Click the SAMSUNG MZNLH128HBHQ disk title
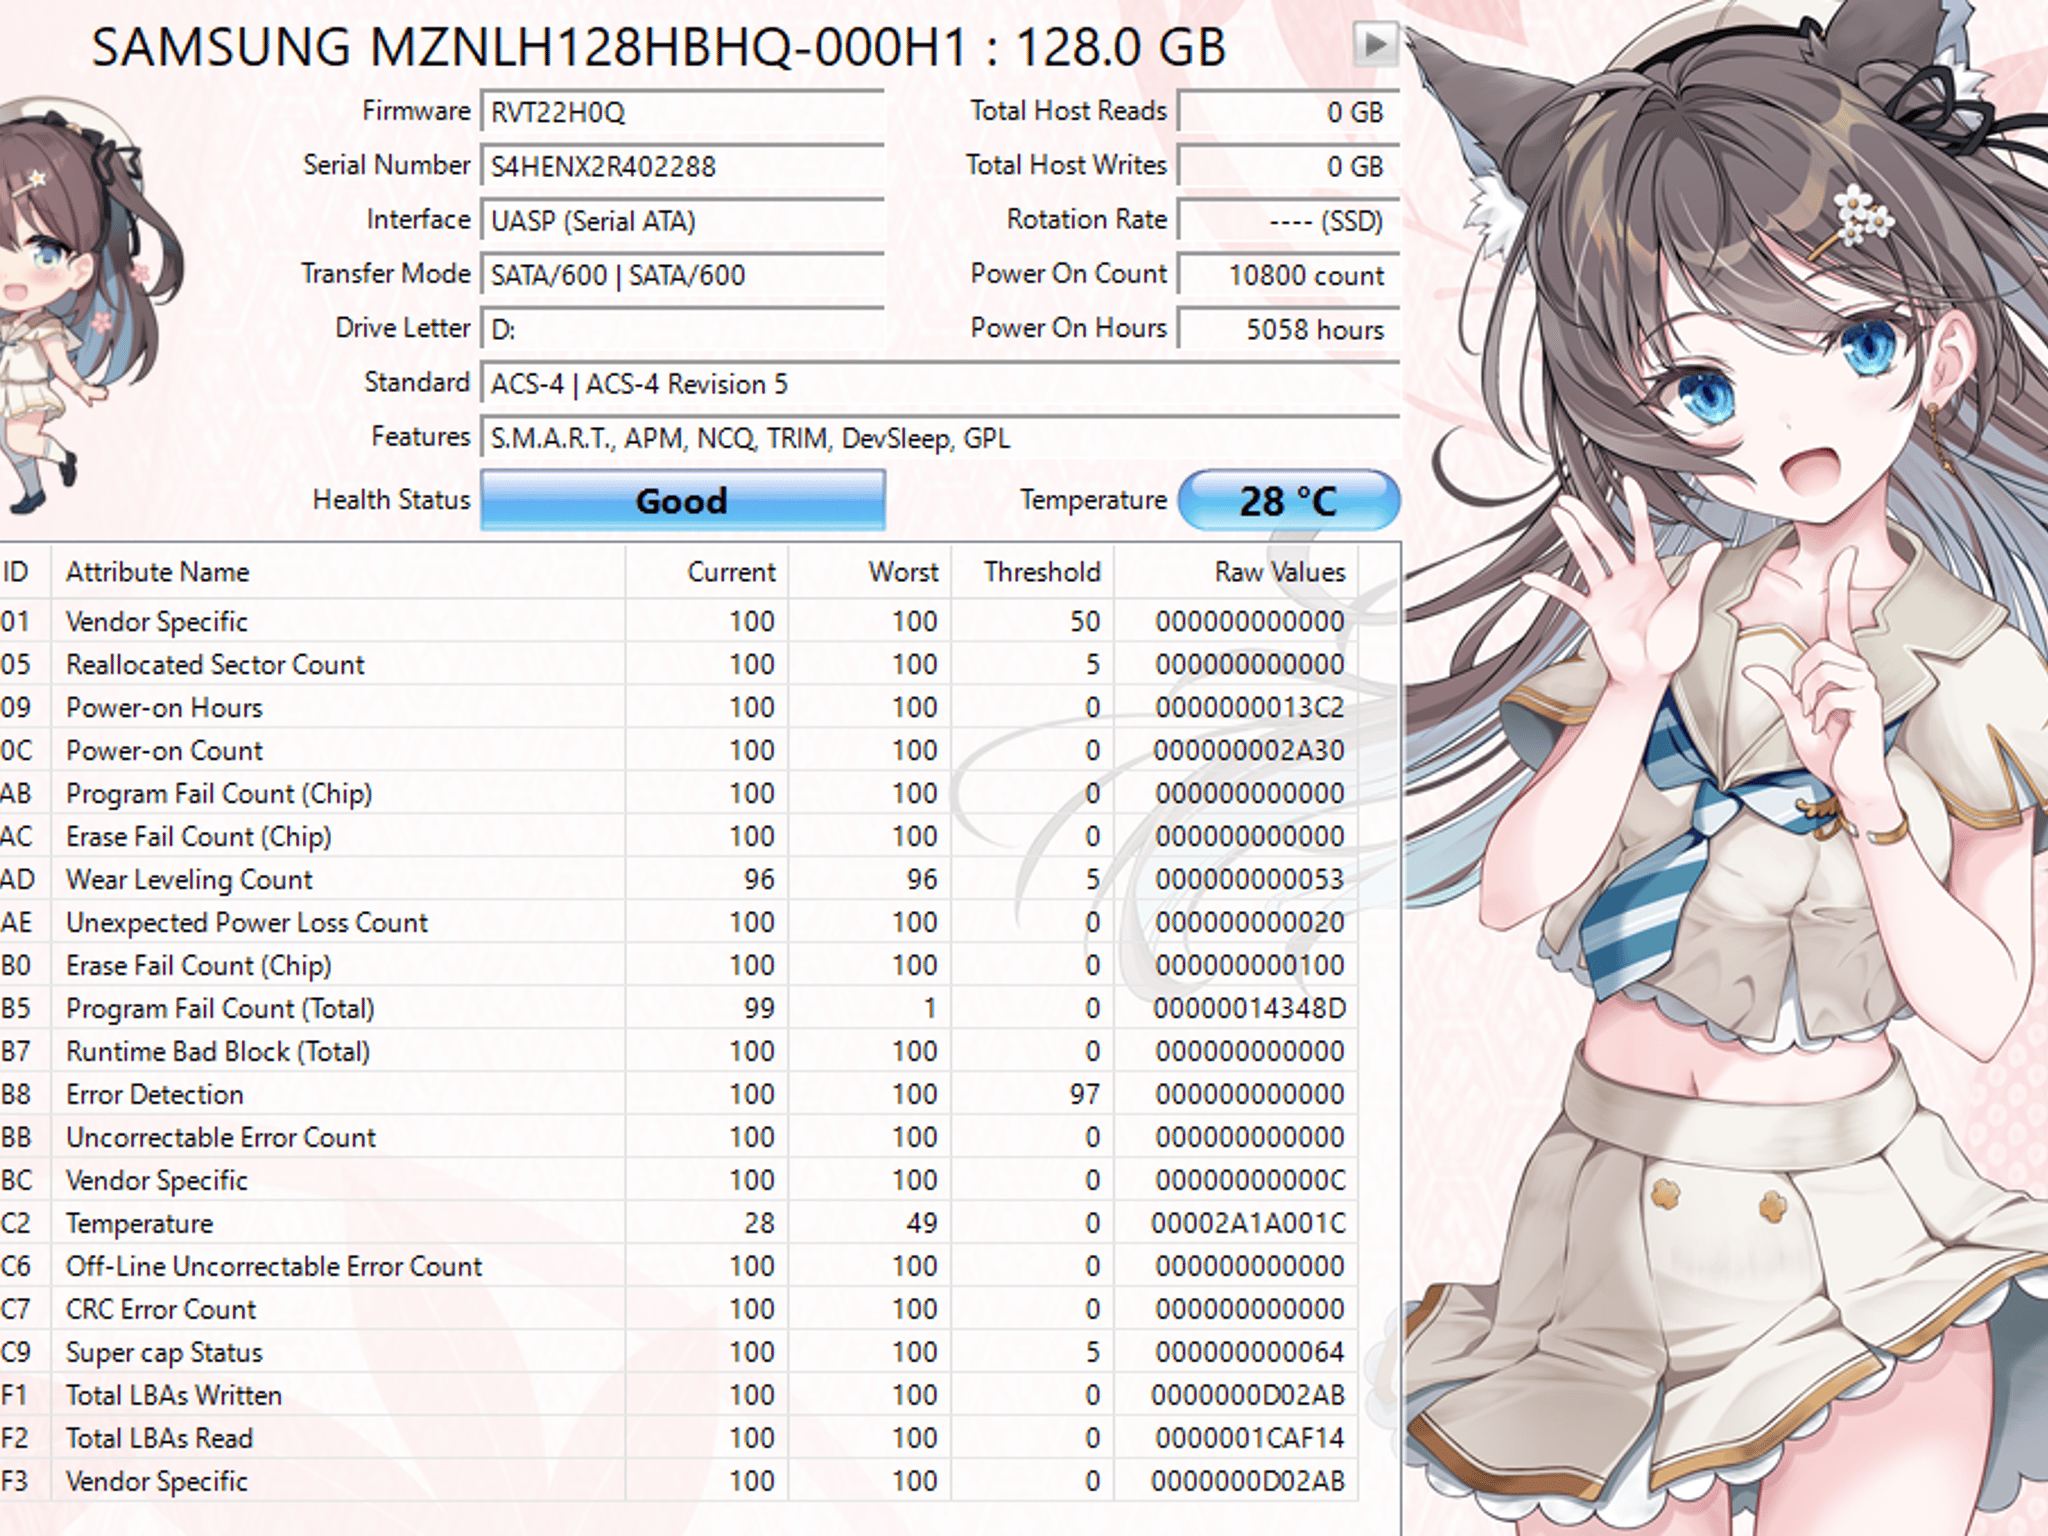 (x=658, y=47)
